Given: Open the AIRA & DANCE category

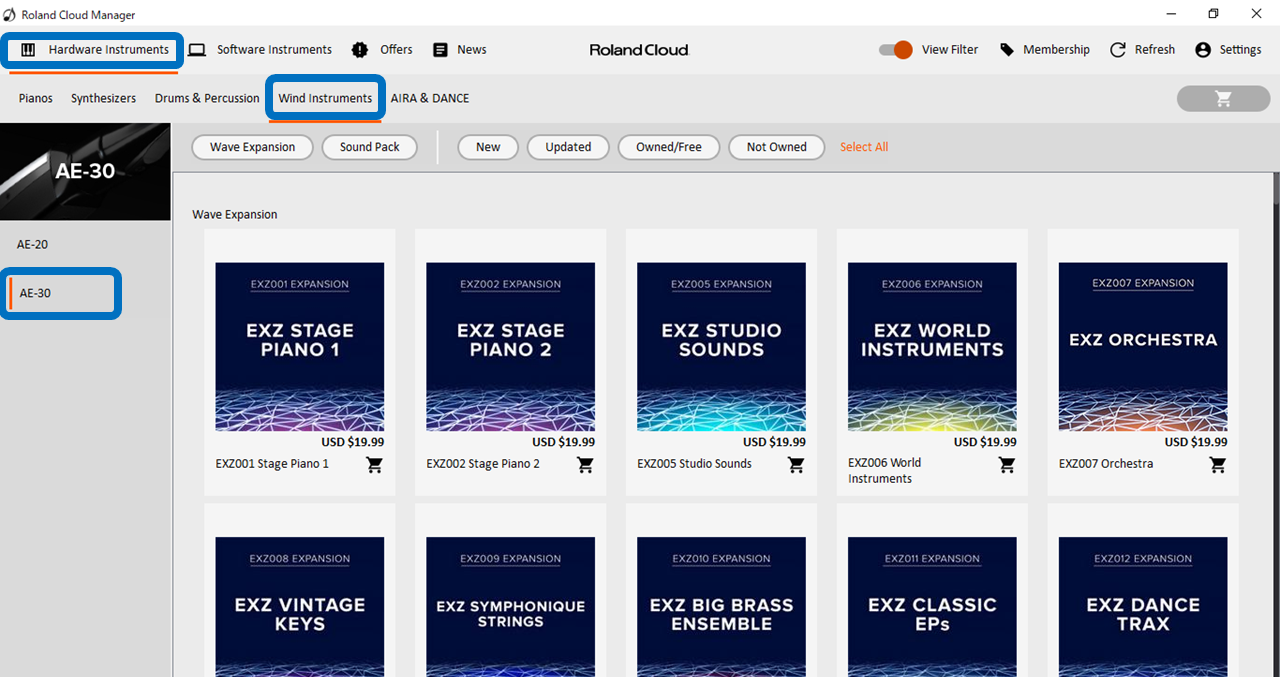Looking at the screenshot, I should (x=430, y=98).
